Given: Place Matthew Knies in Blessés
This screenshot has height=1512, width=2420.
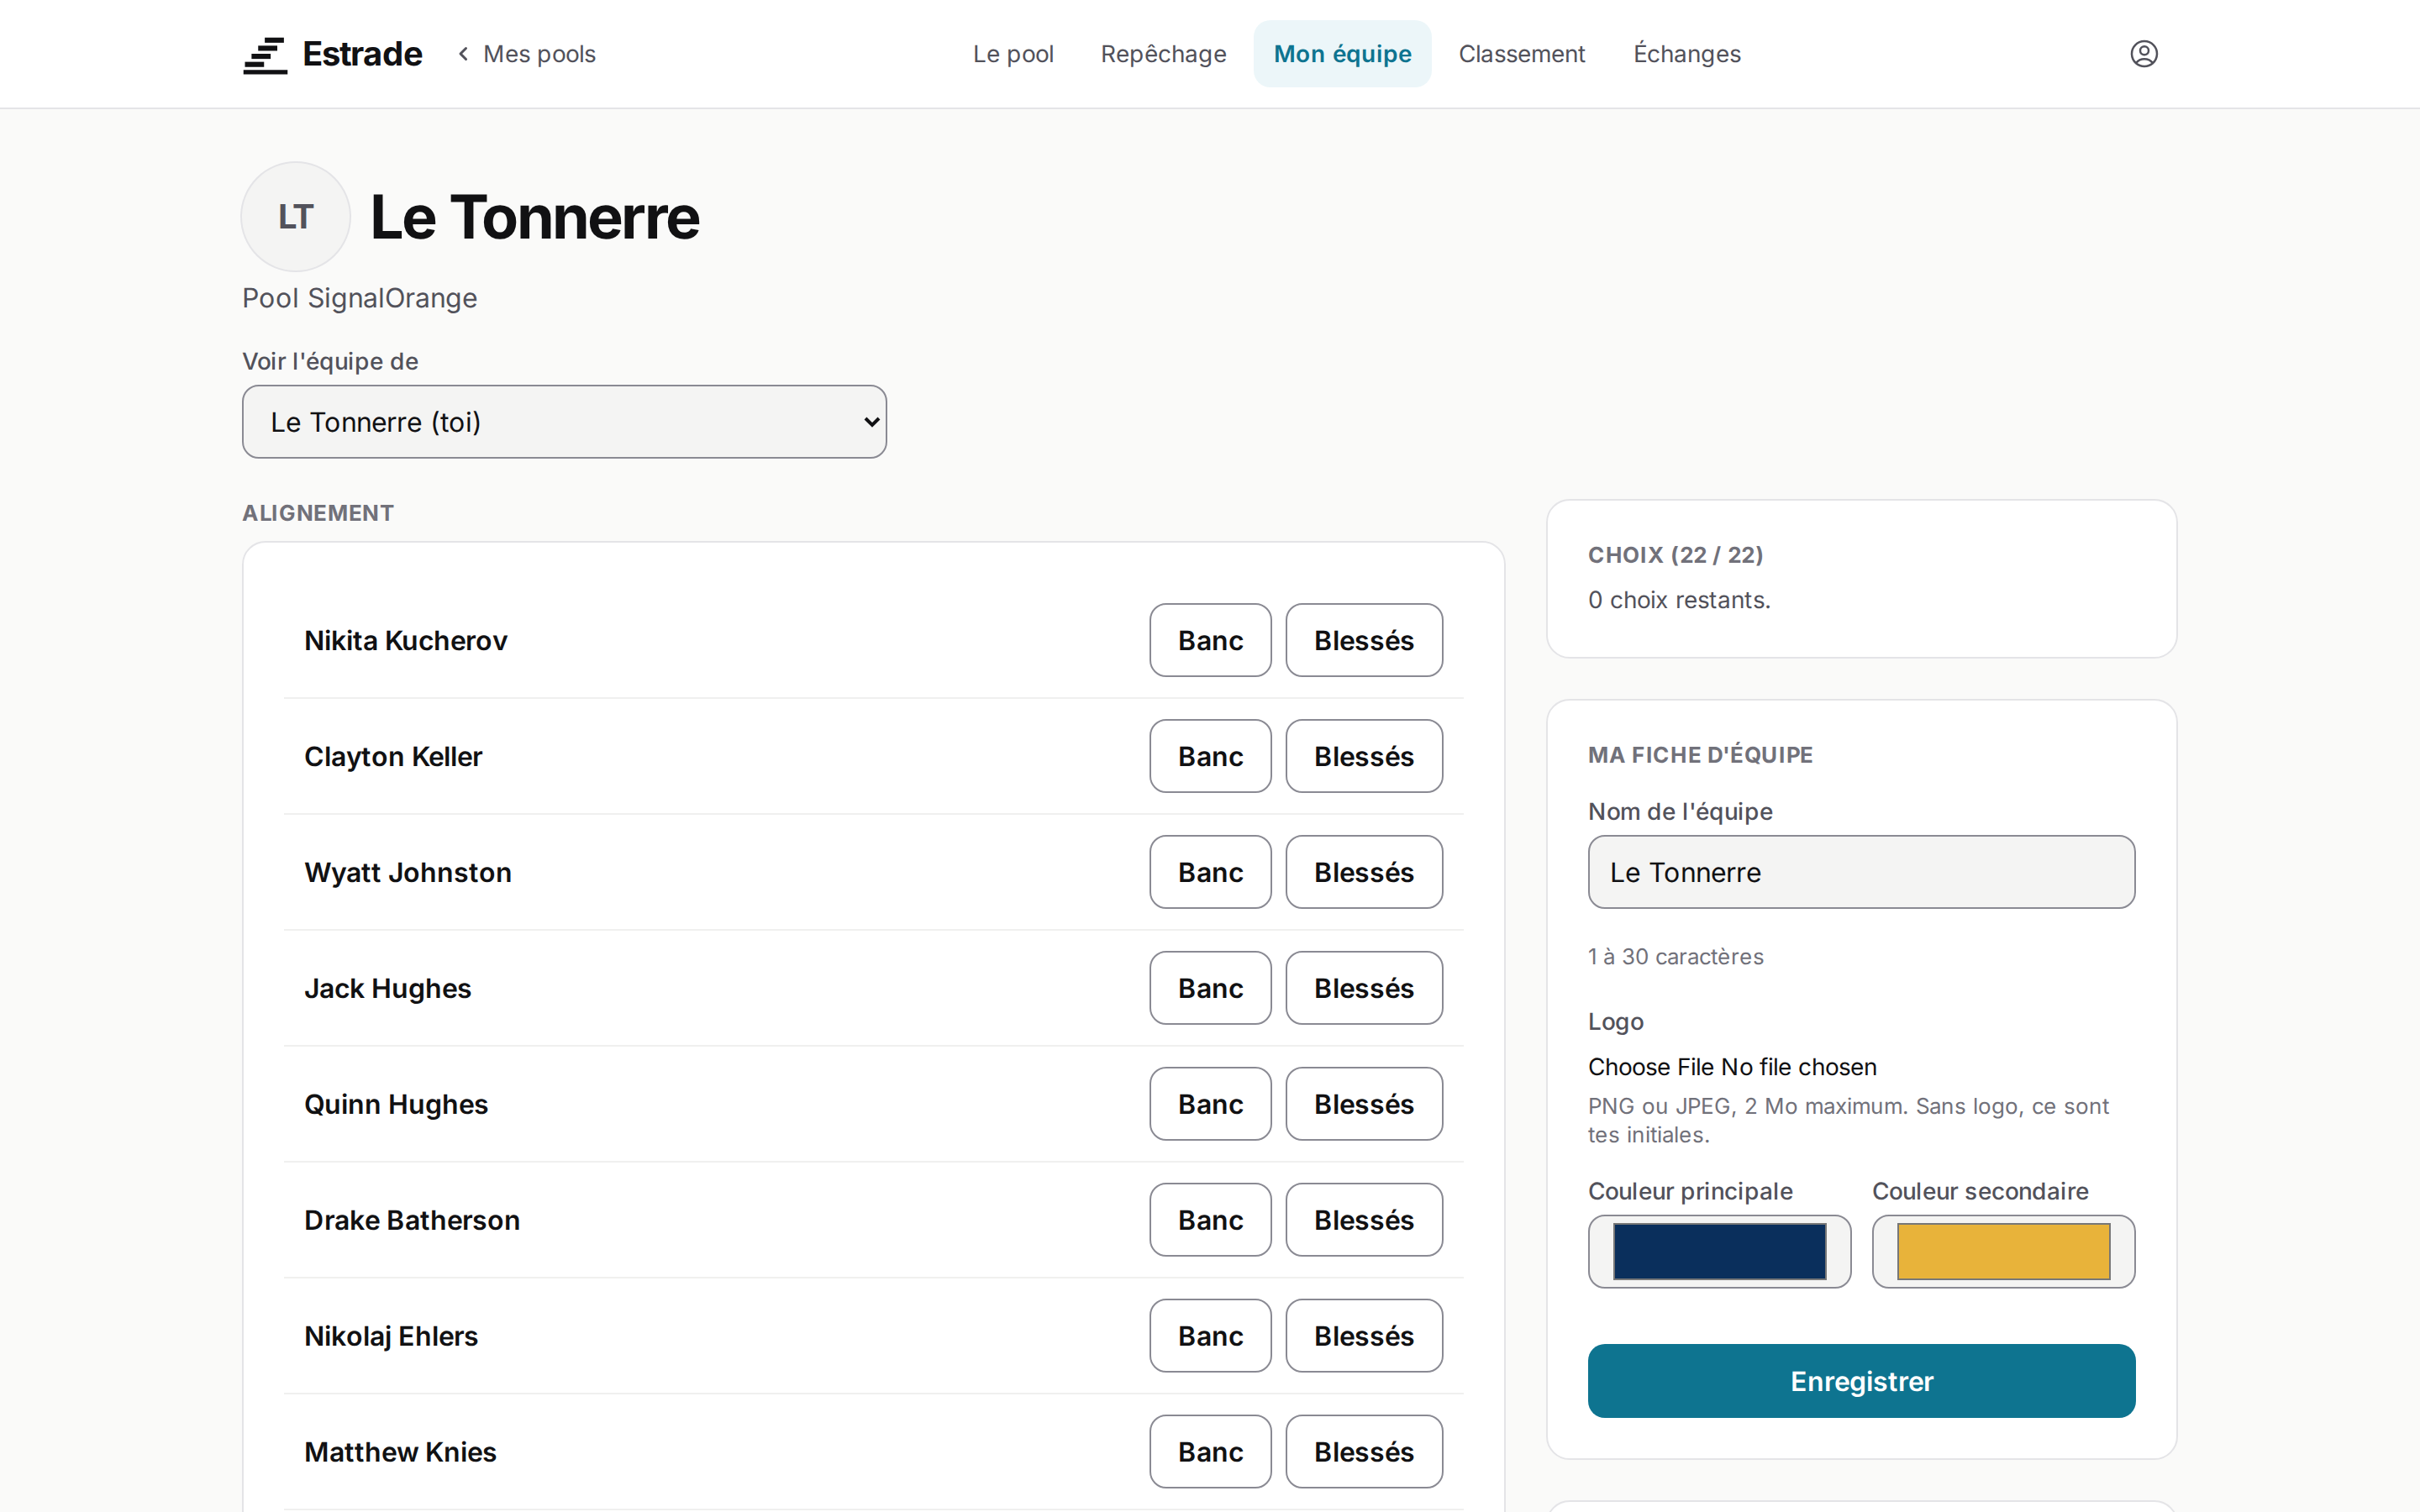Looking at the screenshot, I should pos(1363,1452).
